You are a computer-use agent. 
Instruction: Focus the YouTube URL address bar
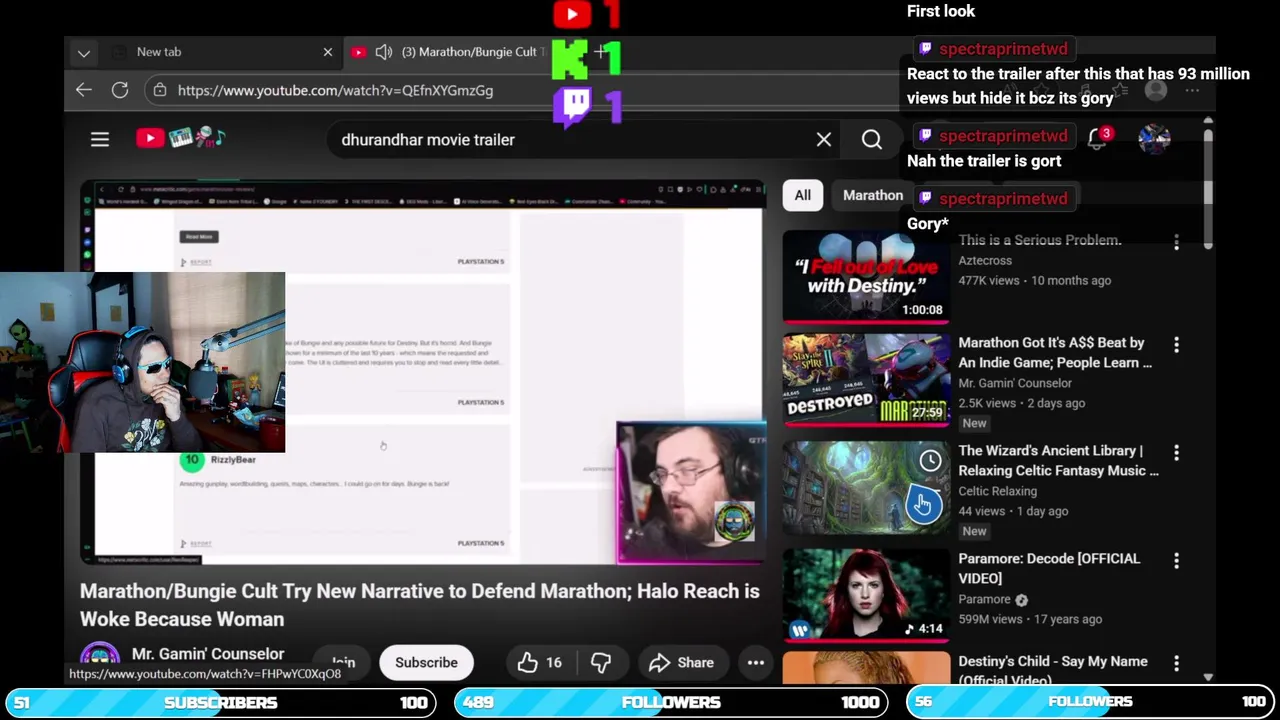(x=335, y=90)
